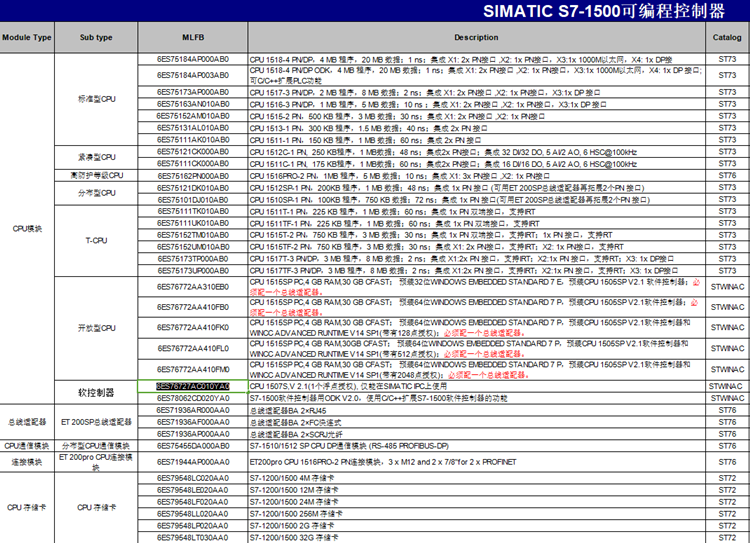This screenshot has width=750, height=543.
Task: Select cell 6ES79548LF020AA0
Action: tap(193, 502)
